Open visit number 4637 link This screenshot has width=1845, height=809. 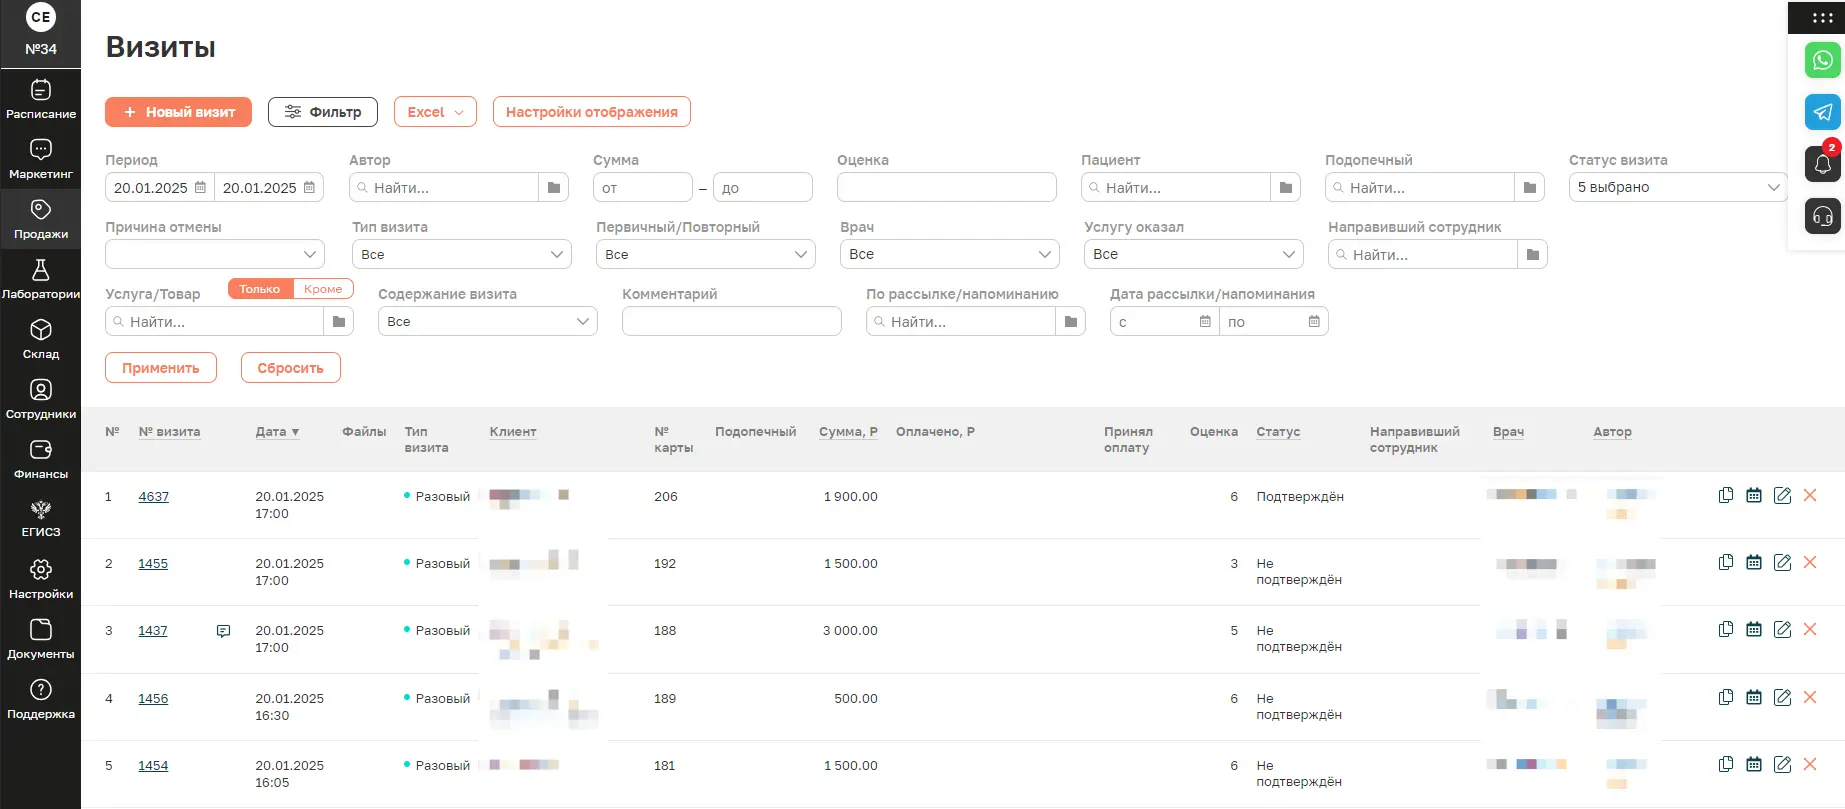(153, 496)
